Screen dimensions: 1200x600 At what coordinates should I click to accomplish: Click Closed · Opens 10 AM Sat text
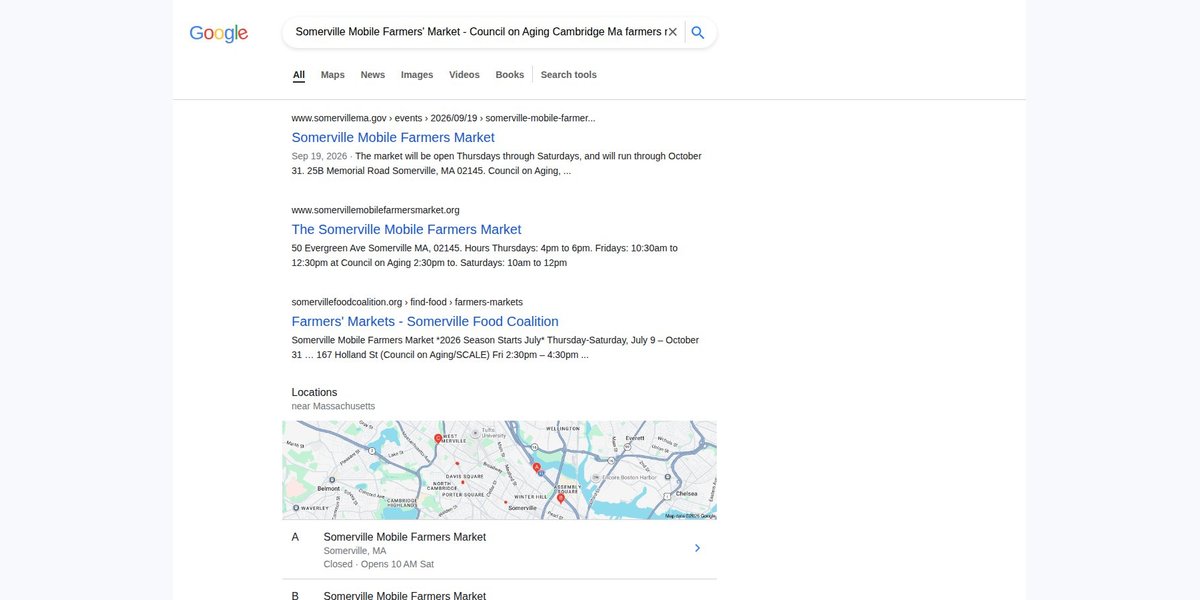(x=378, y=564)
